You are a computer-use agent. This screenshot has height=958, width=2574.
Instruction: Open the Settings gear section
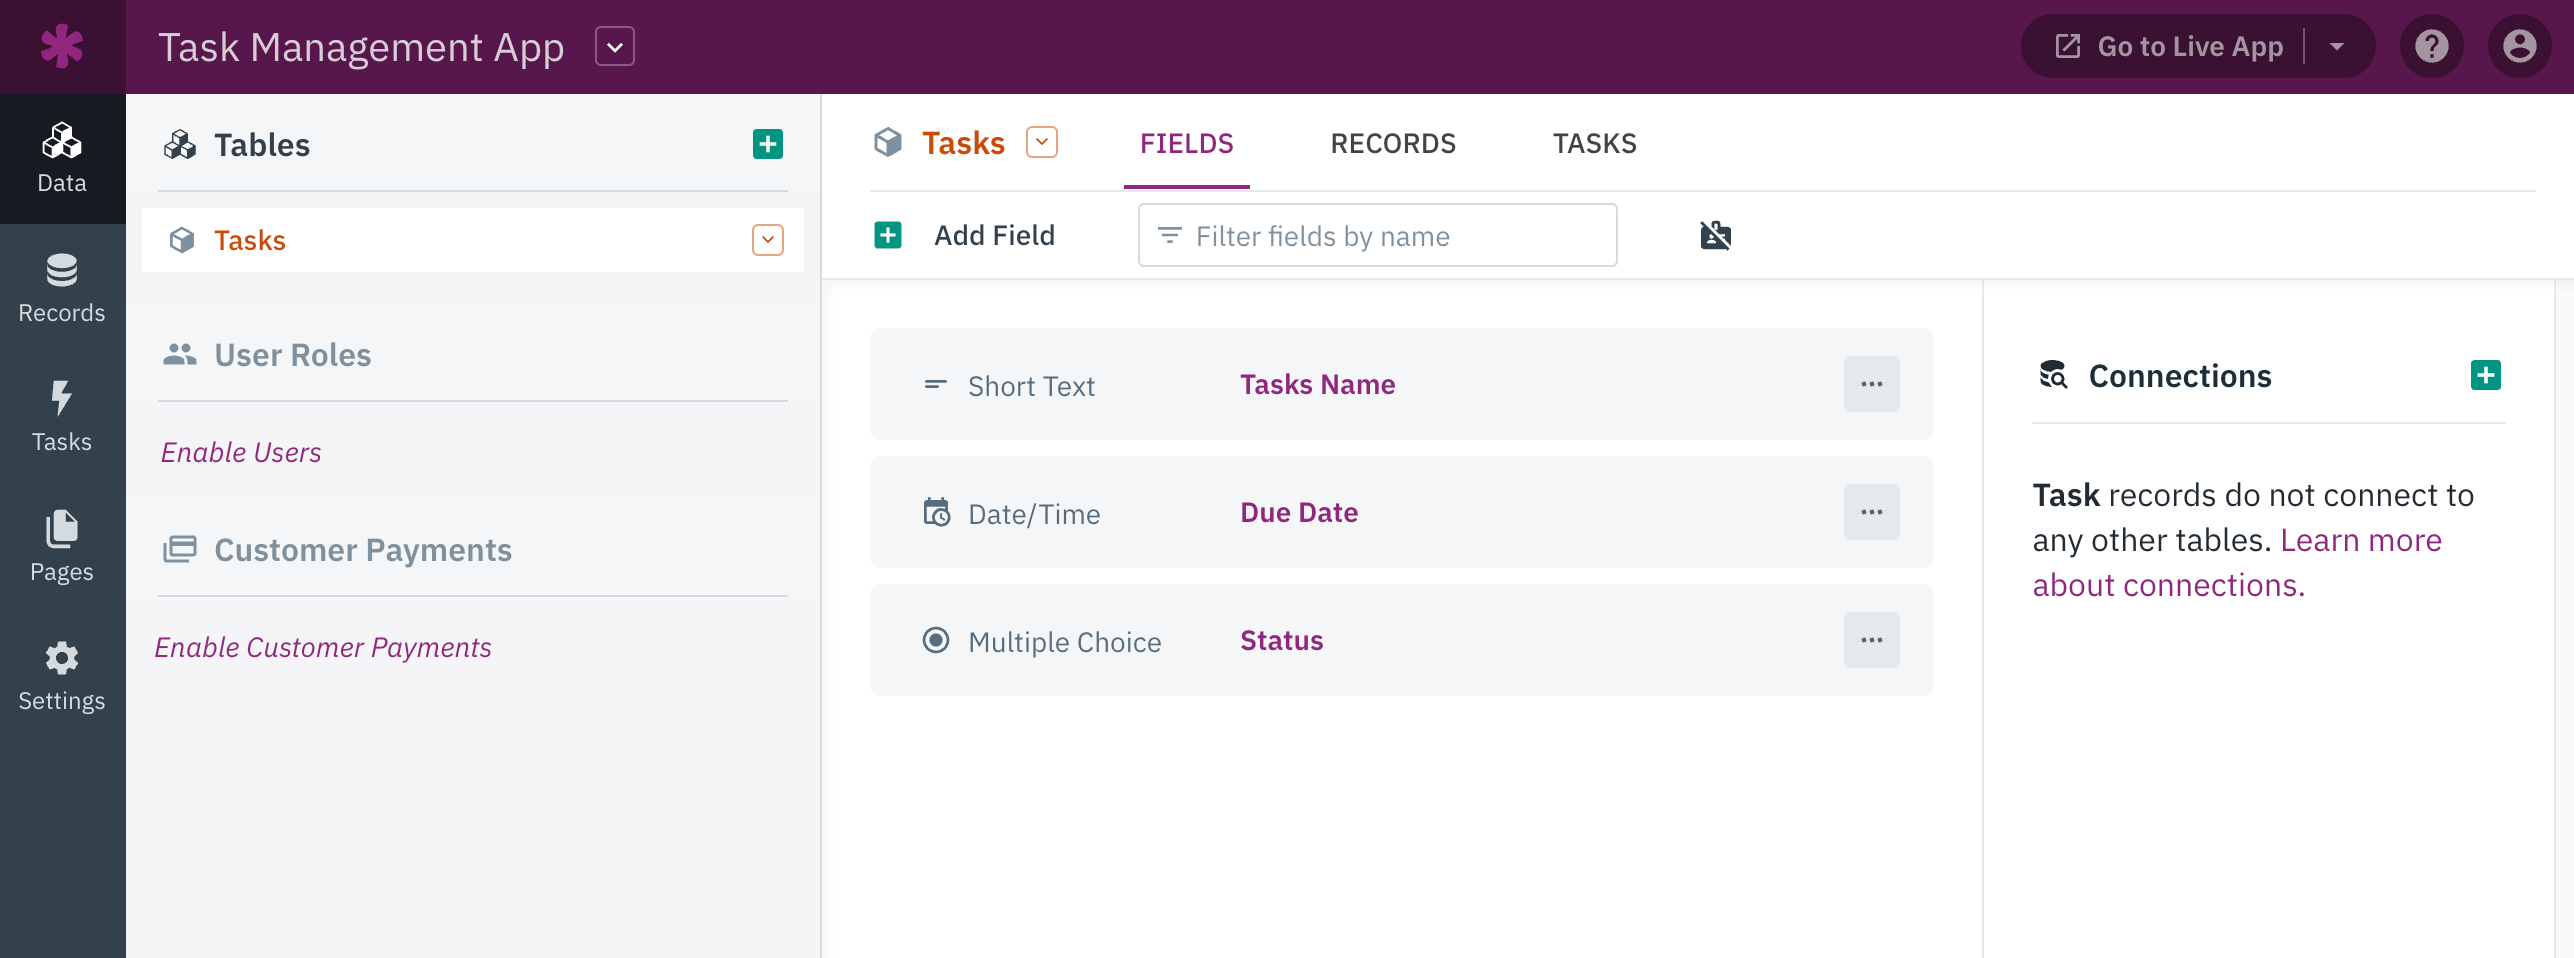[x=62, y=677]
